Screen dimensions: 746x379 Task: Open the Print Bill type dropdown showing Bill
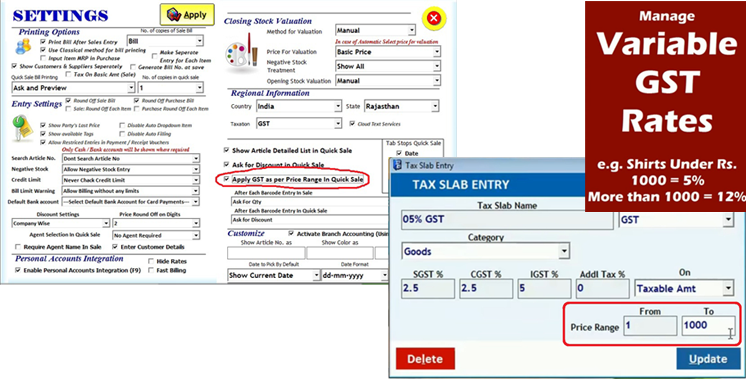coord(165,41)
